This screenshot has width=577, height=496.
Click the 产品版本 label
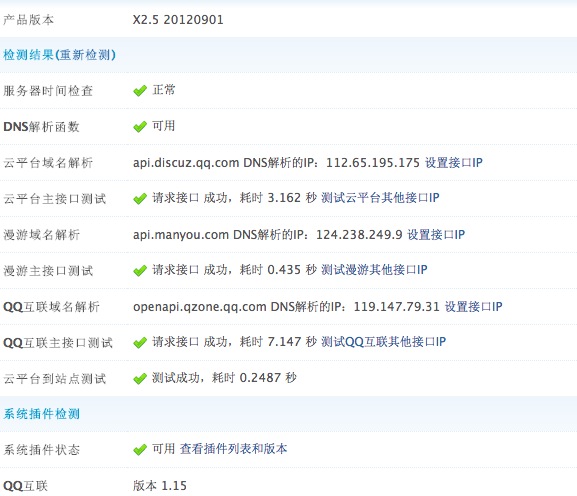29,20
